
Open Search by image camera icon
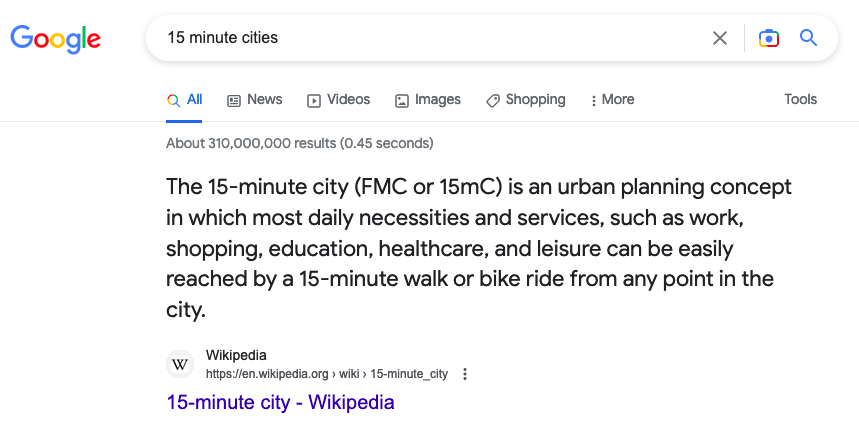tap(768, 38)
